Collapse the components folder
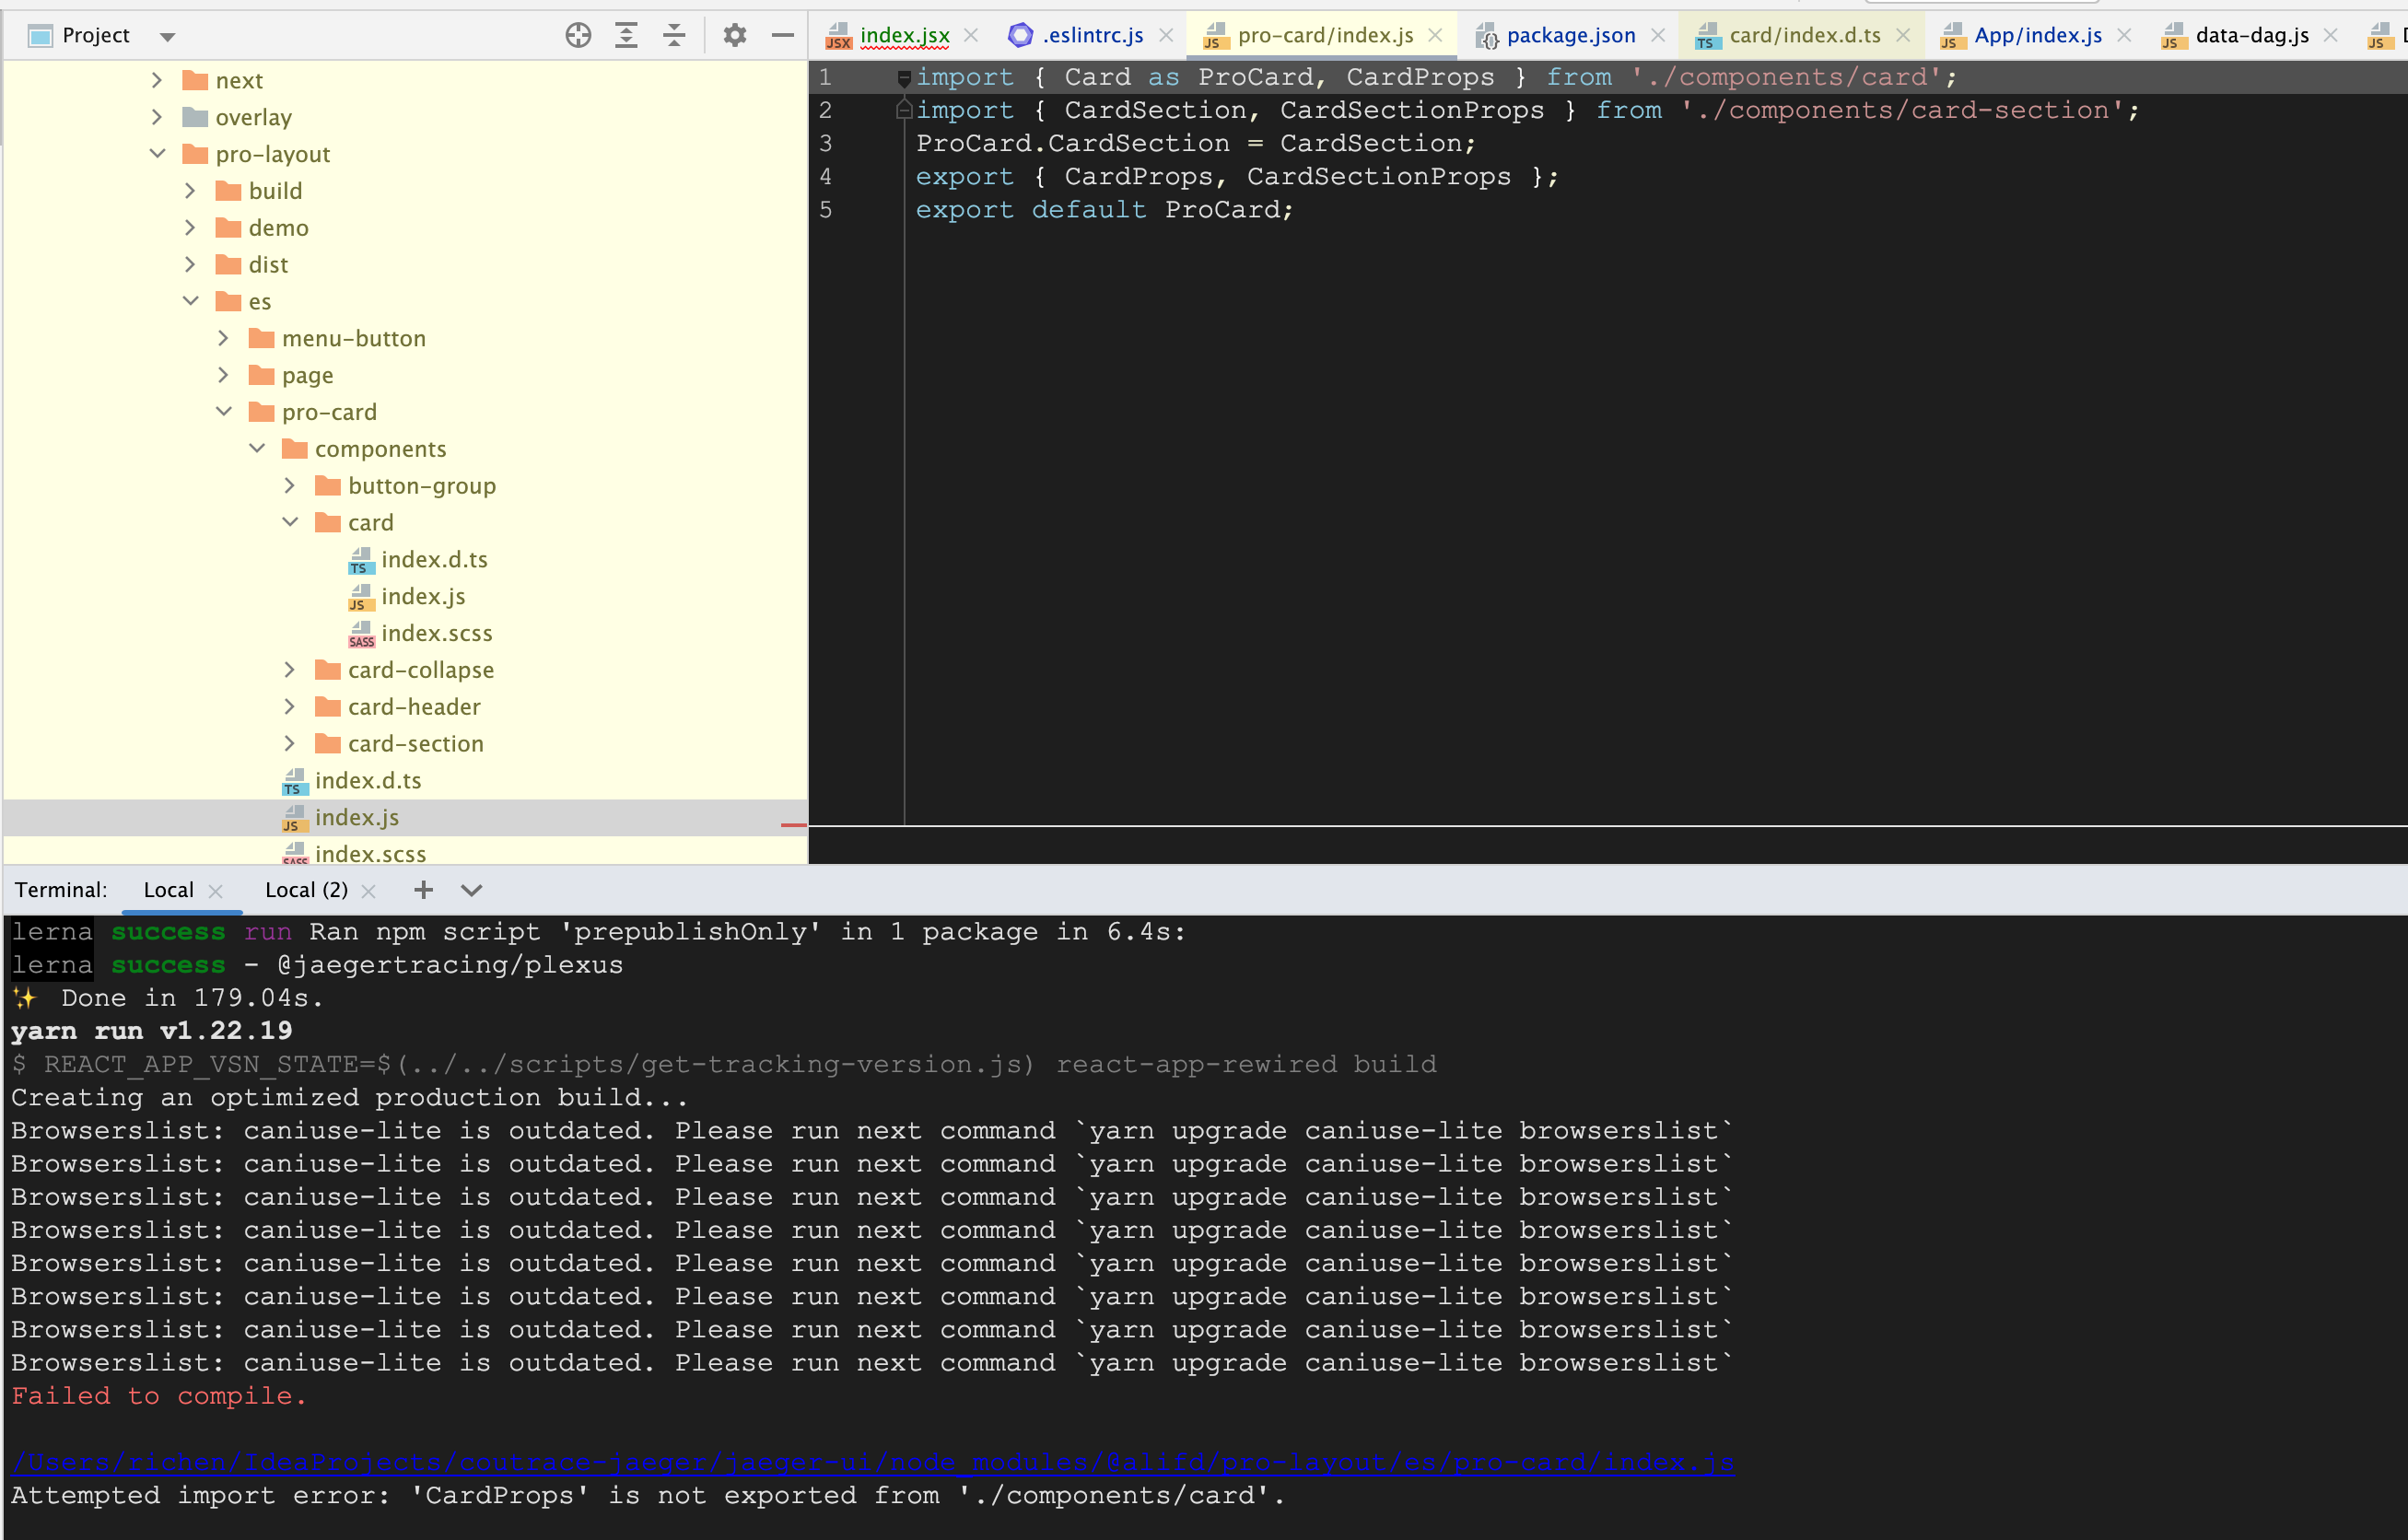2408x1540 pixels. (x=257, y=449)
